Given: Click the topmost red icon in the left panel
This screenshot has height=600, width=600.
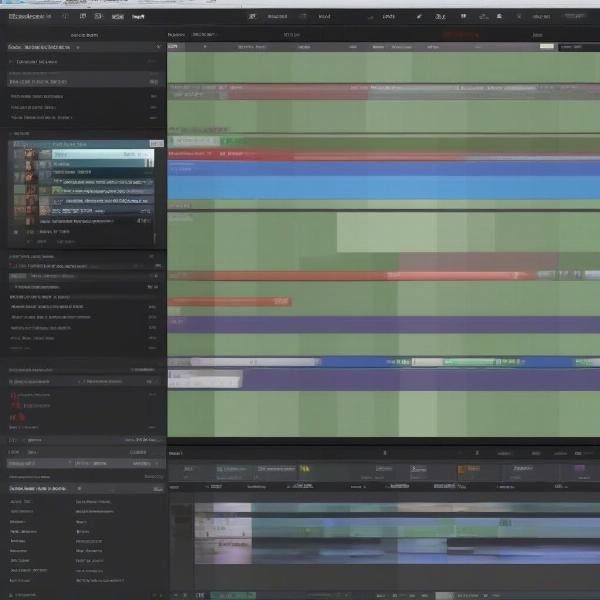Looking at the screenshot, I should (x=14, y=396).
